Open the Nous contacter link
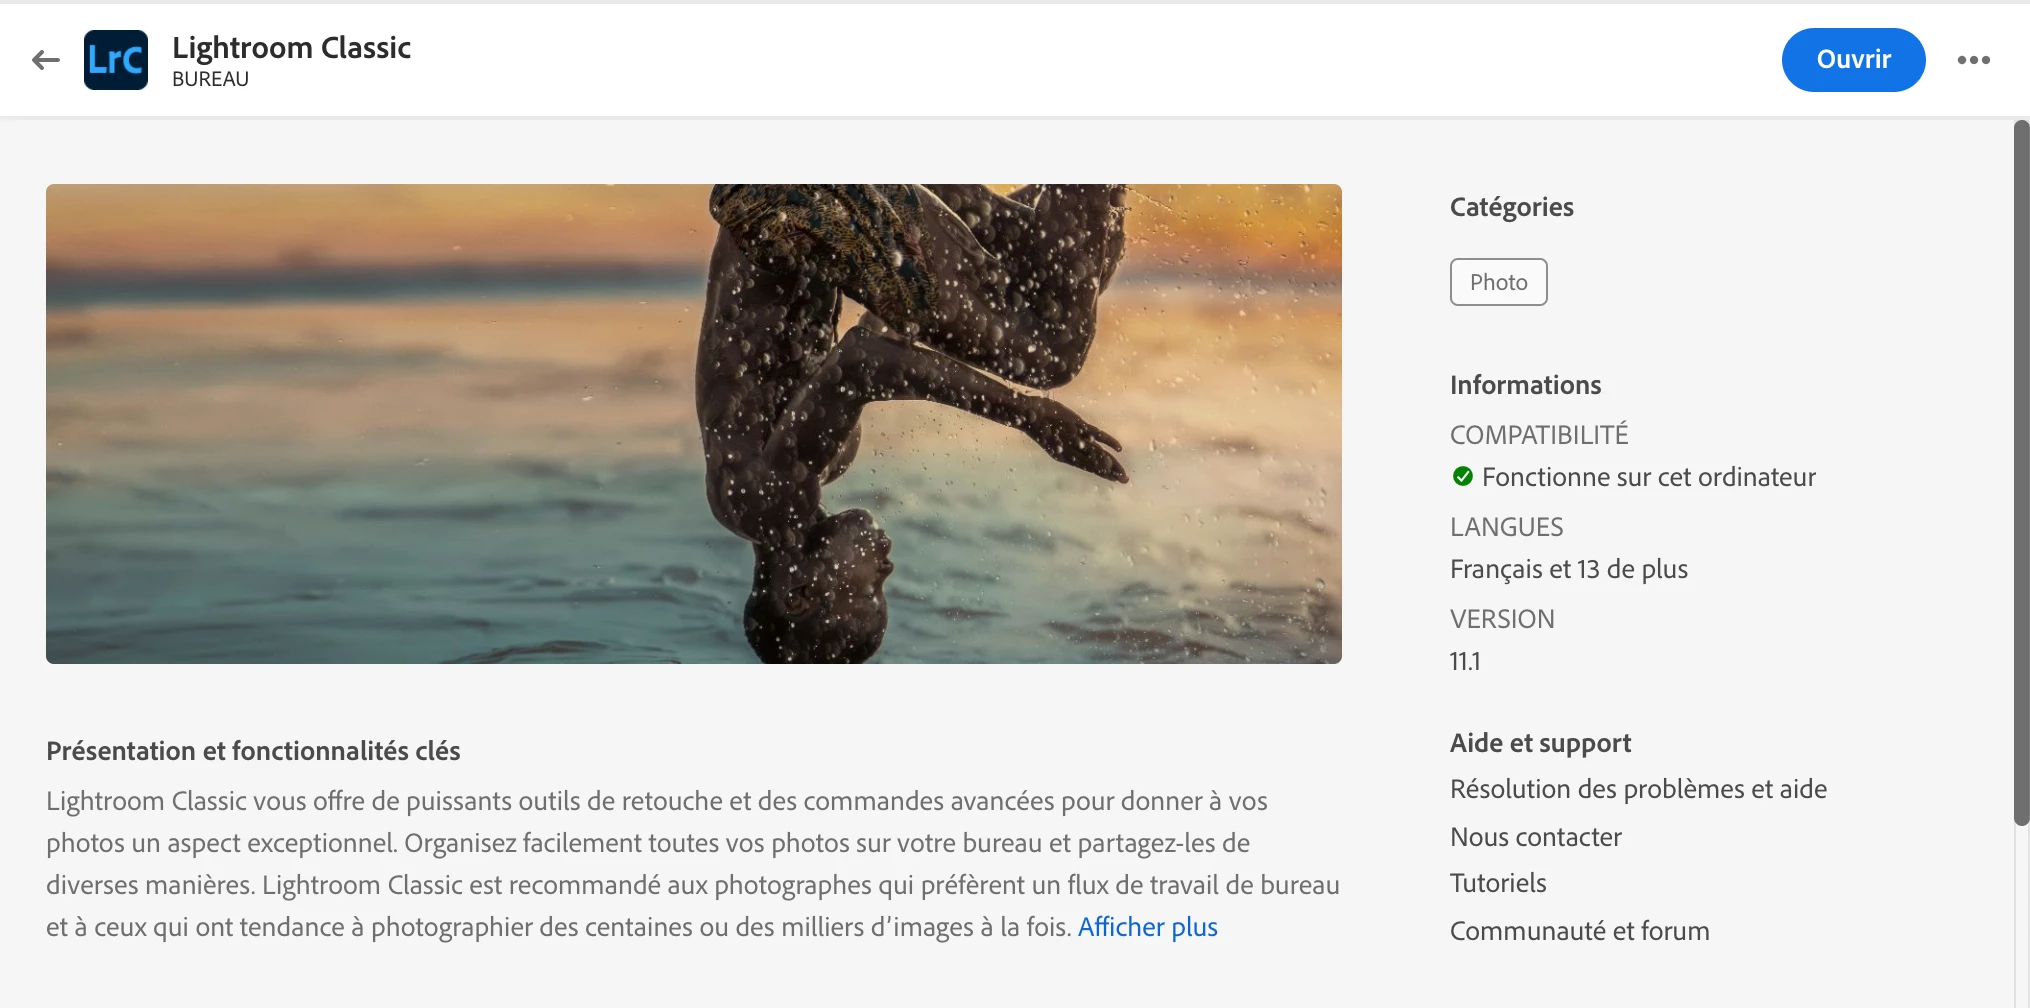The image size is (2030, 1008). [1535, 837]
